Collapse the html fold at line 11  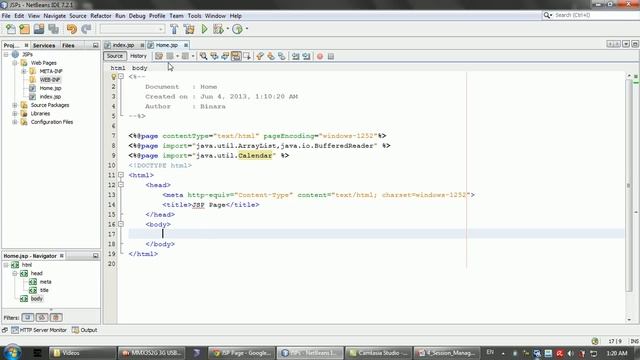click(121, 175)
